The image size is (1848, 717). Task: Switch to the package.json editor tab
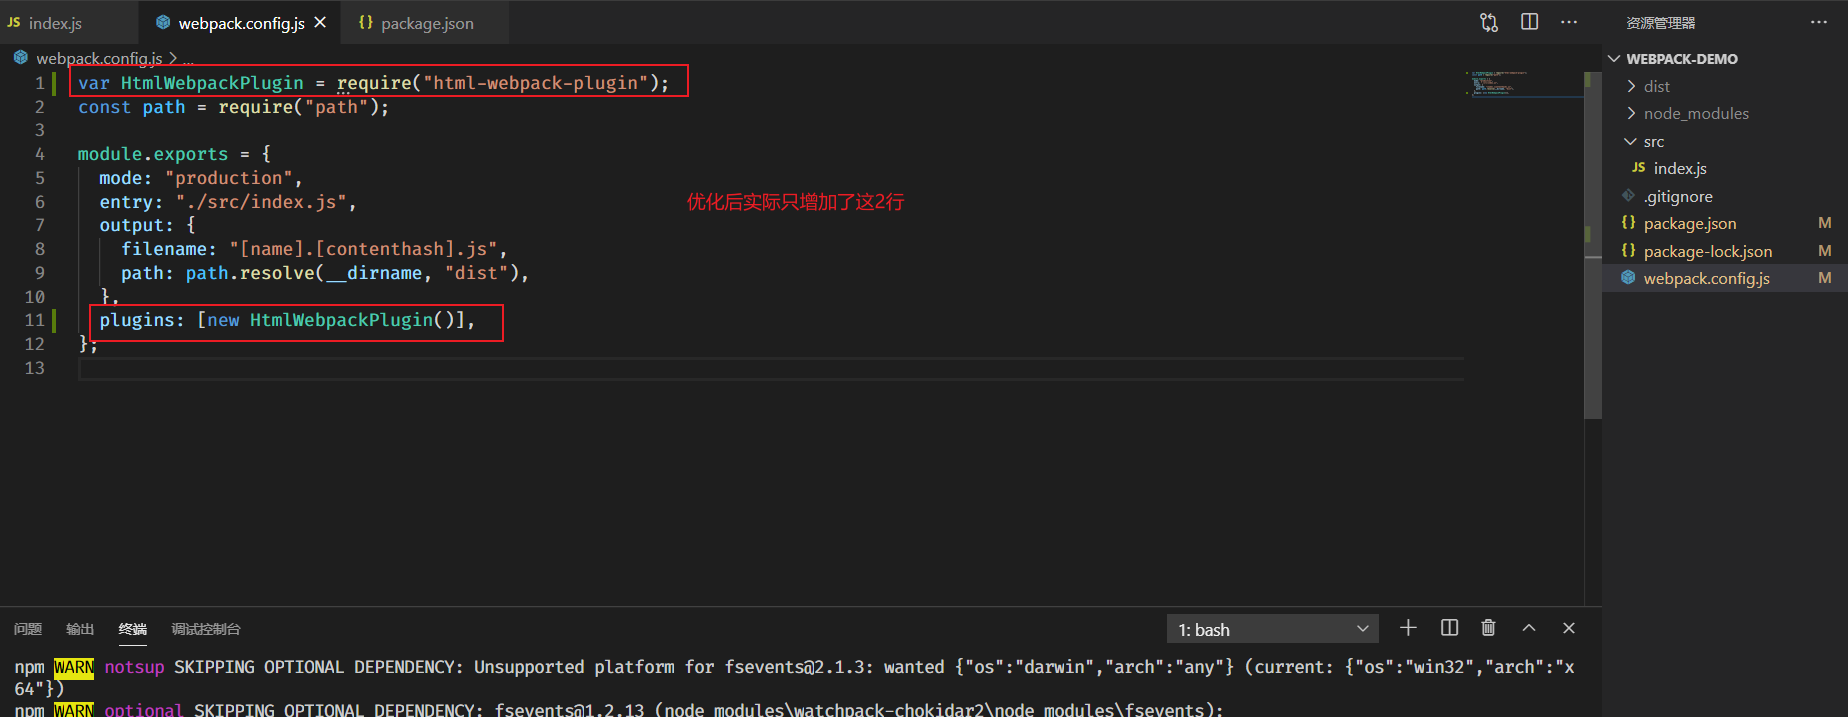click(424, 22)
